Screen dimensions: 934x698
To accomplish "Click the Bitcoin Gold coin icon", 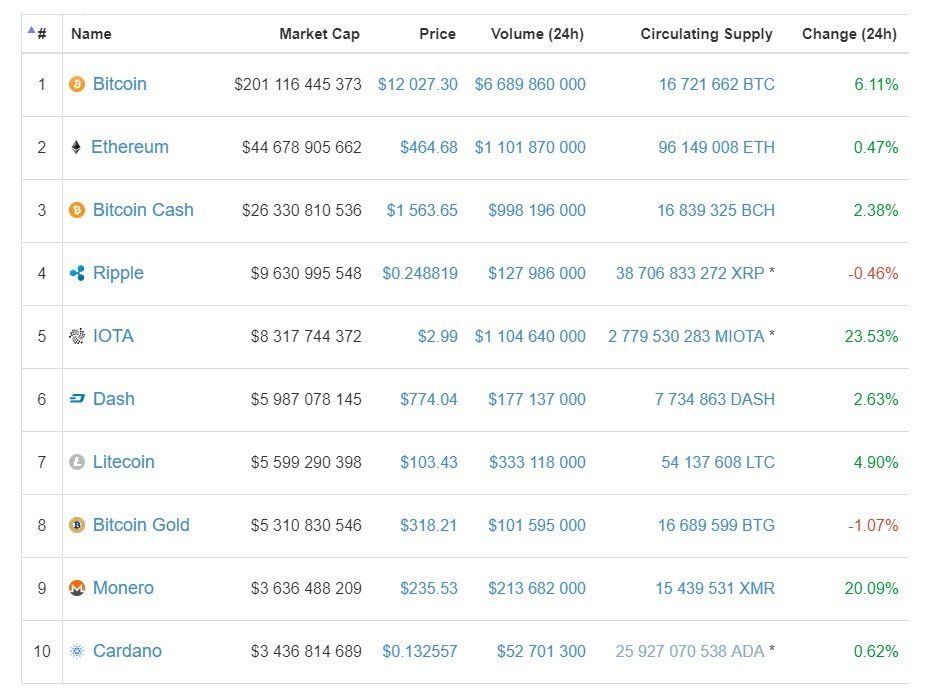I will [x=77, y=526].
